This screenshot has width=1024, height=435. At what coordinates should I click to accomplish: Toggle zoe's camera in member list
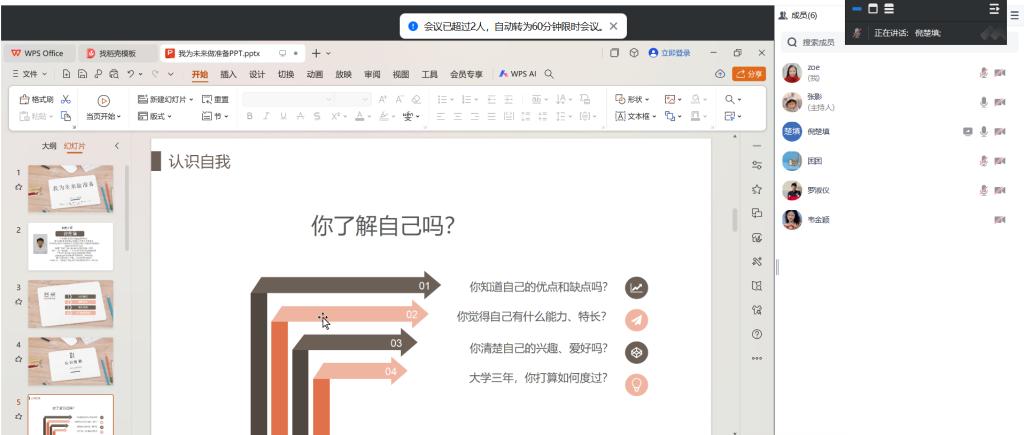point(1000,72)
